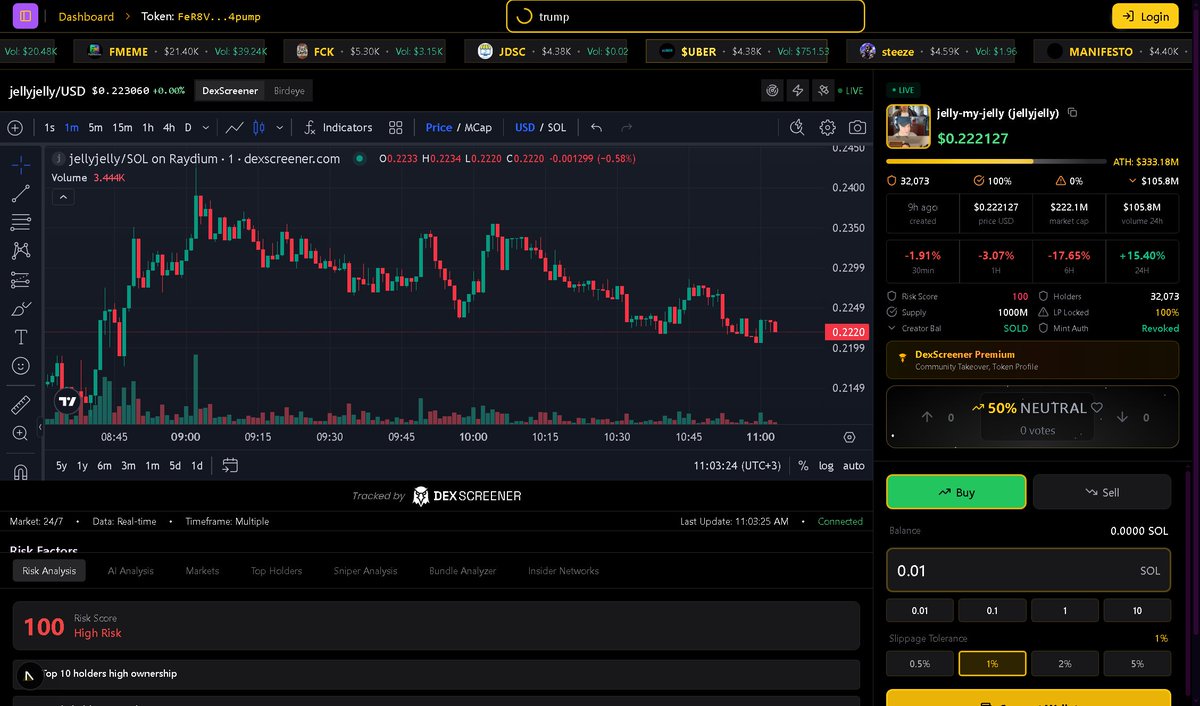Screen dimensions: 1200x706
Task: Click the green Buy button
Action: pos(956,492)
